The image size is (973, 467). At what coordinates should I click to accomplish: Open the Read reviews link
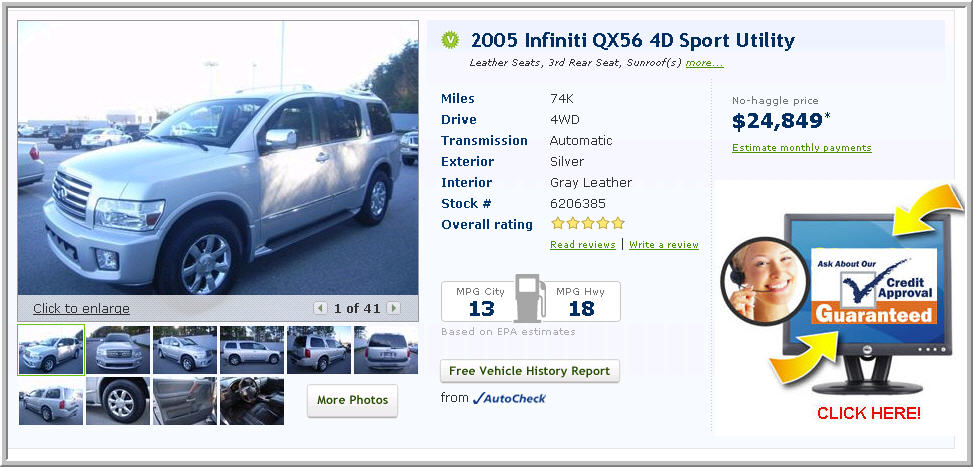tap(583, 244)
